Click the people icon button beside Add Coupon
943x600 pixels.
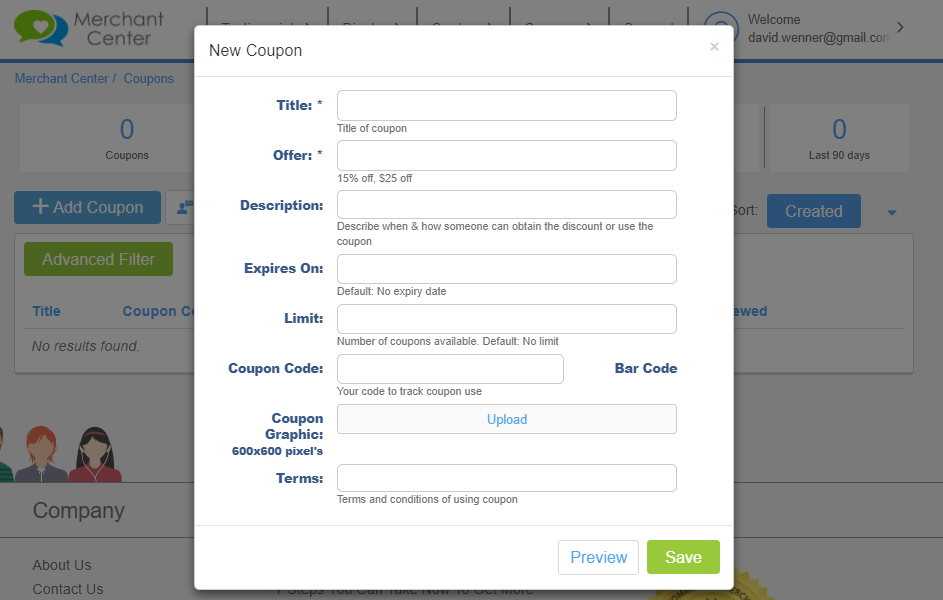tap(180, 207)
